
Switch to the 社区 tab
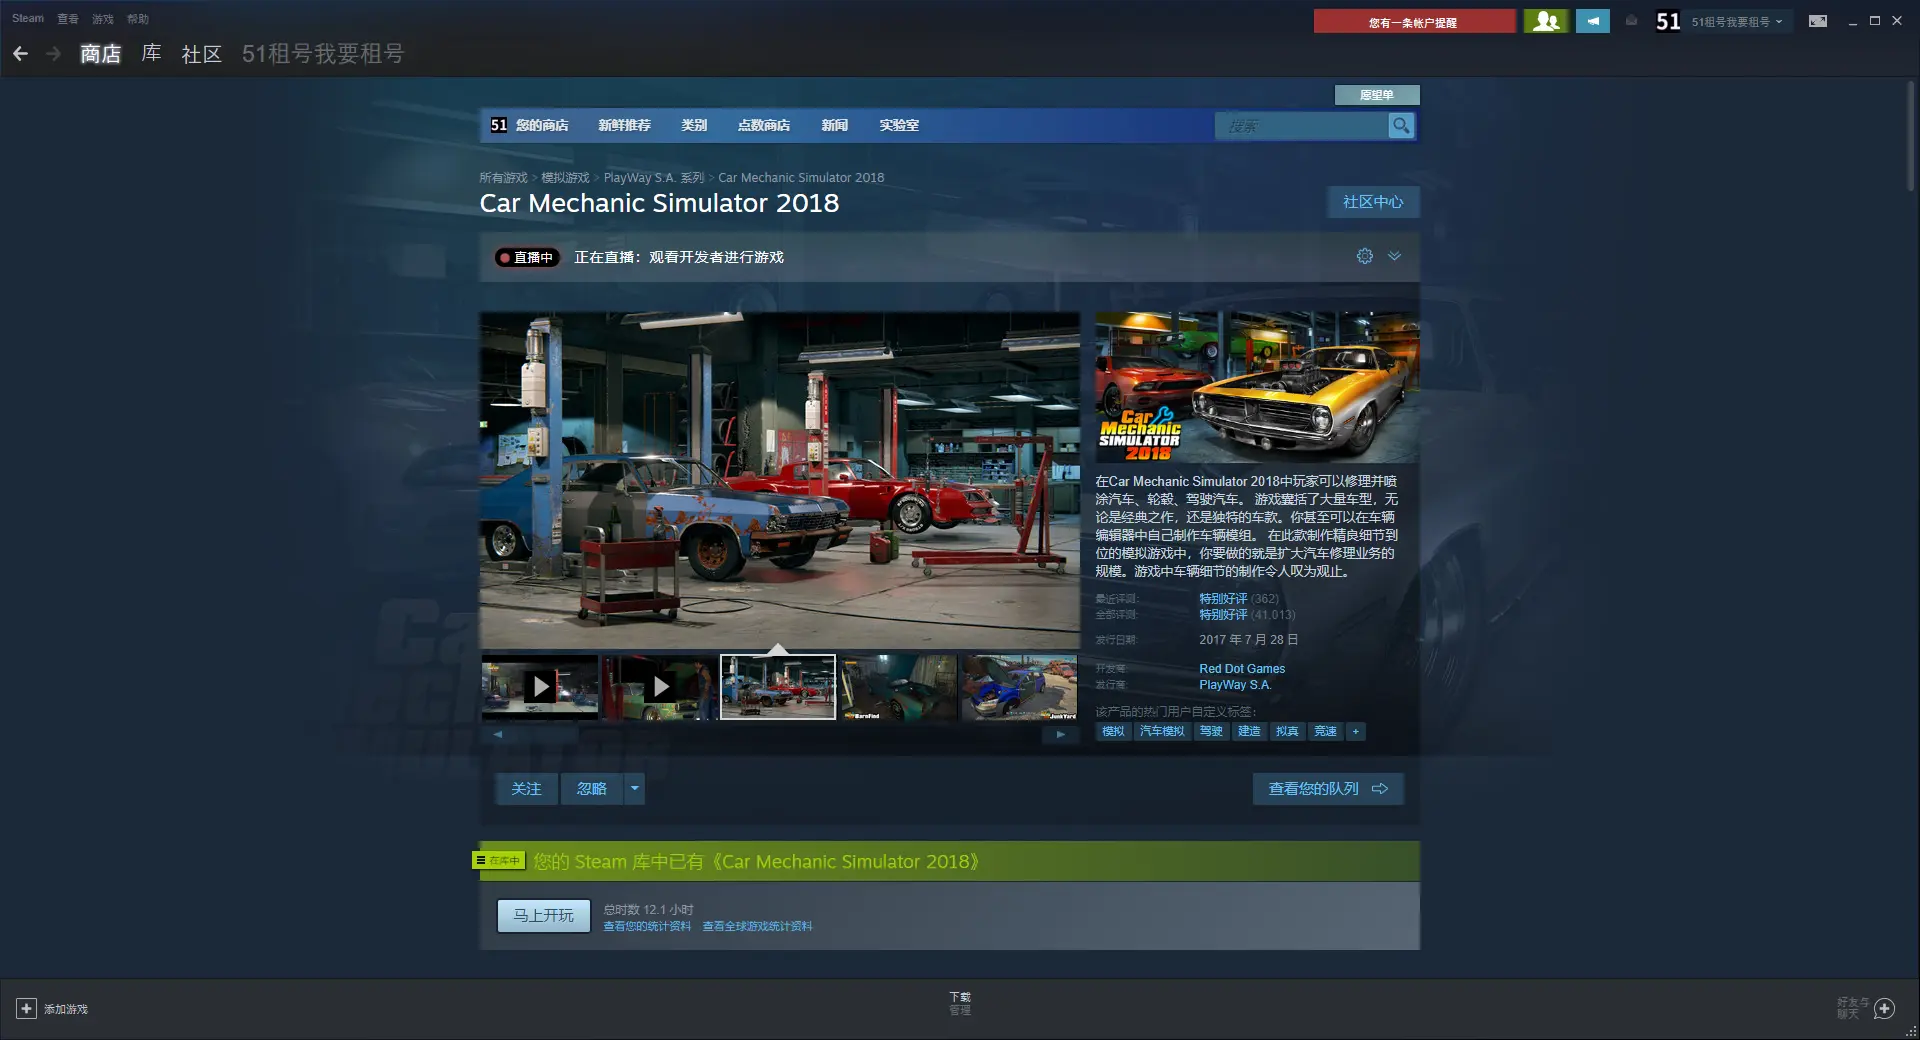[x=201, y=54]
